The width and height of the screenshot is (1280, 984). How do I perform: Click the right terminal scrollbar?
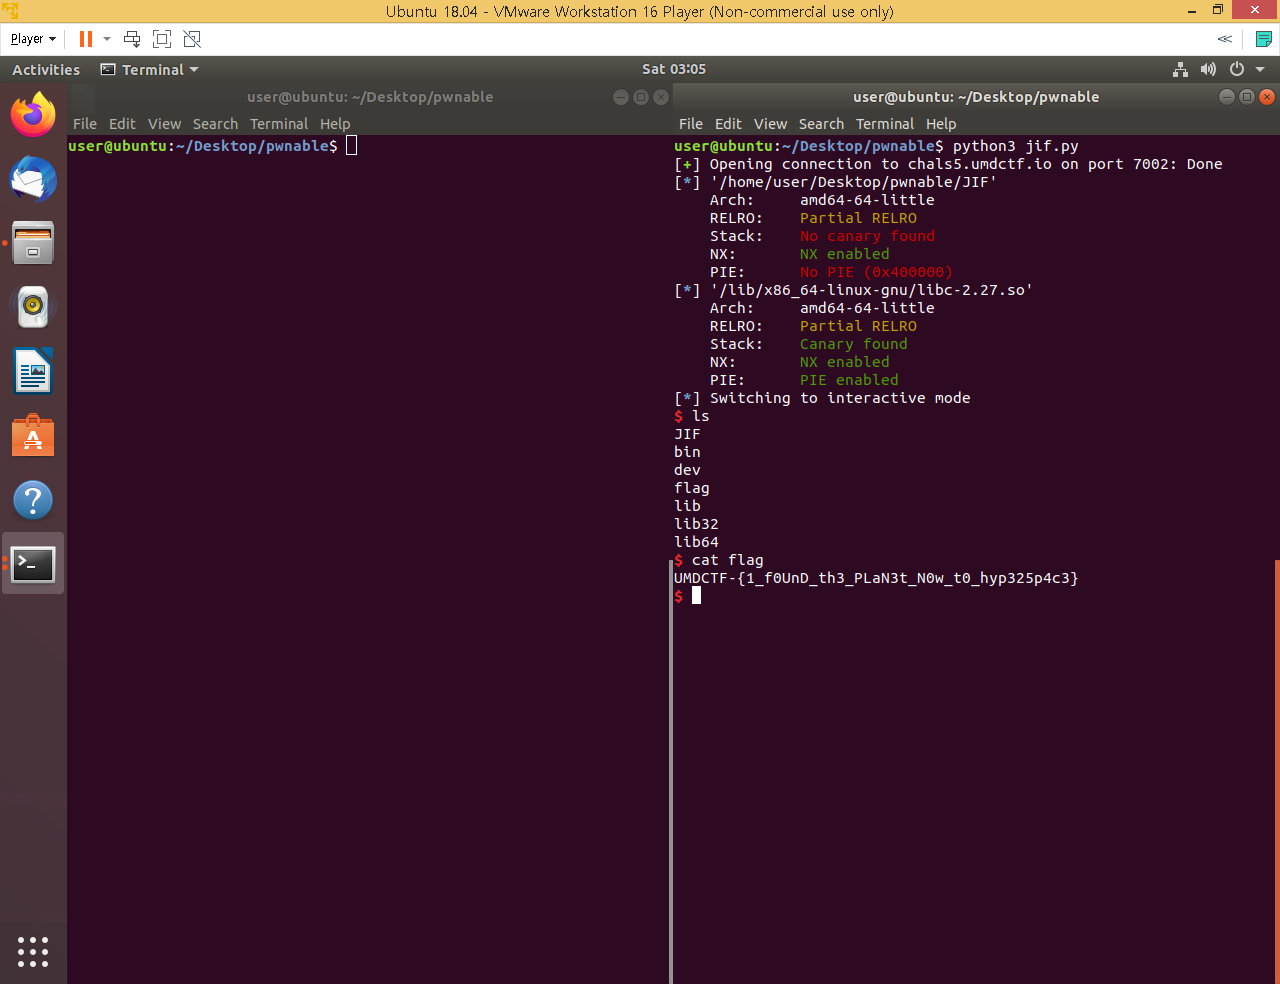[x=1277, y=771]
